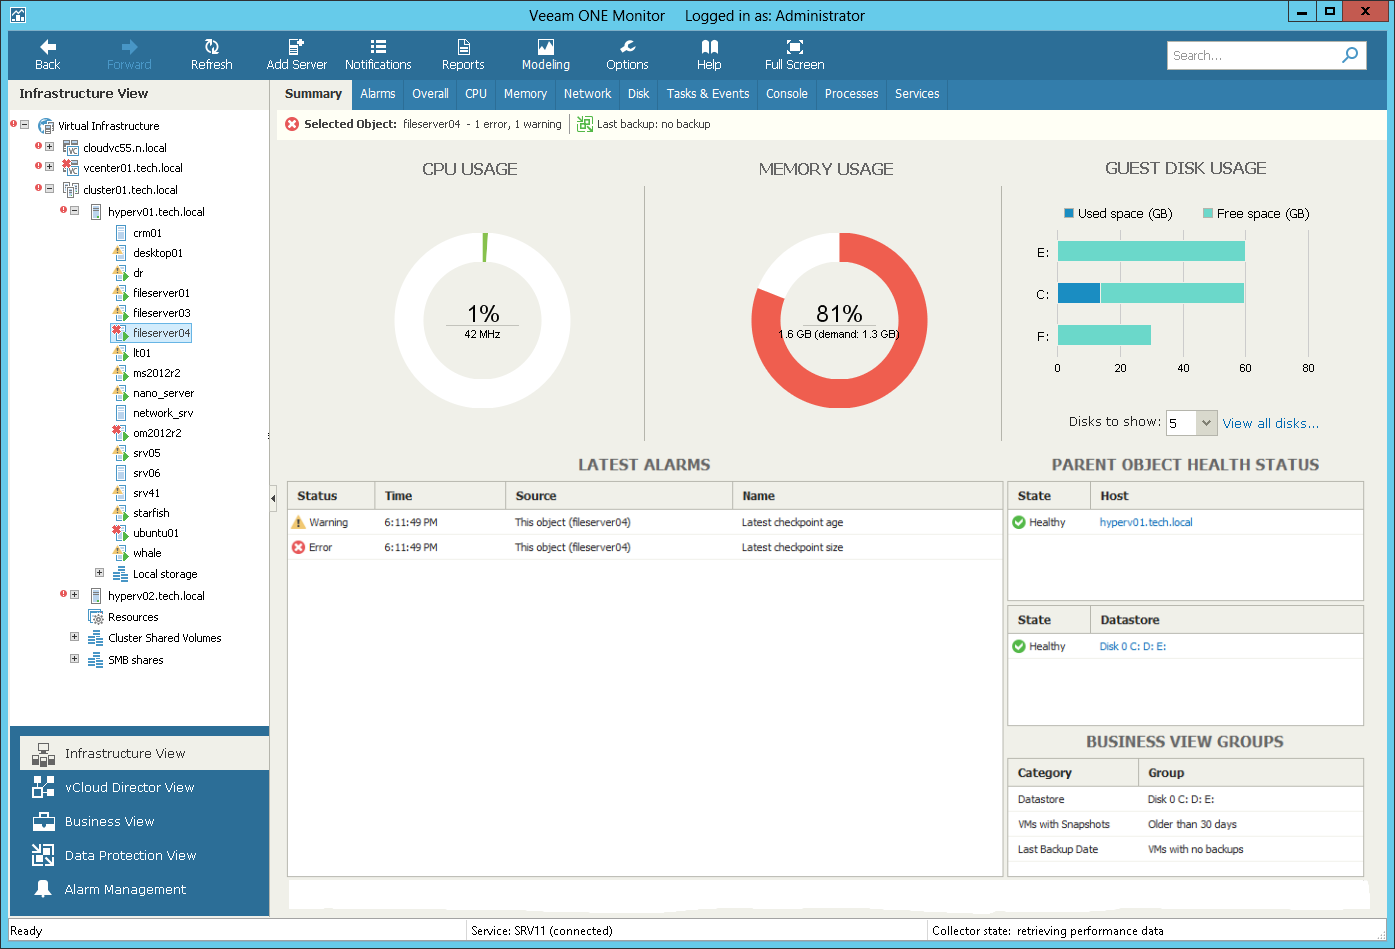Click the Refresh toolbar icon

[x=211, y=55]
